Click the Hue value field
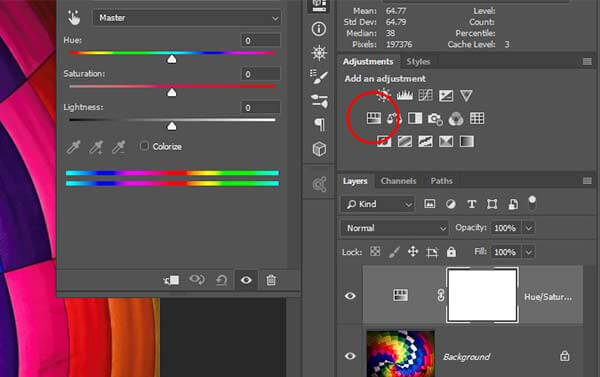 coord(261,41)
